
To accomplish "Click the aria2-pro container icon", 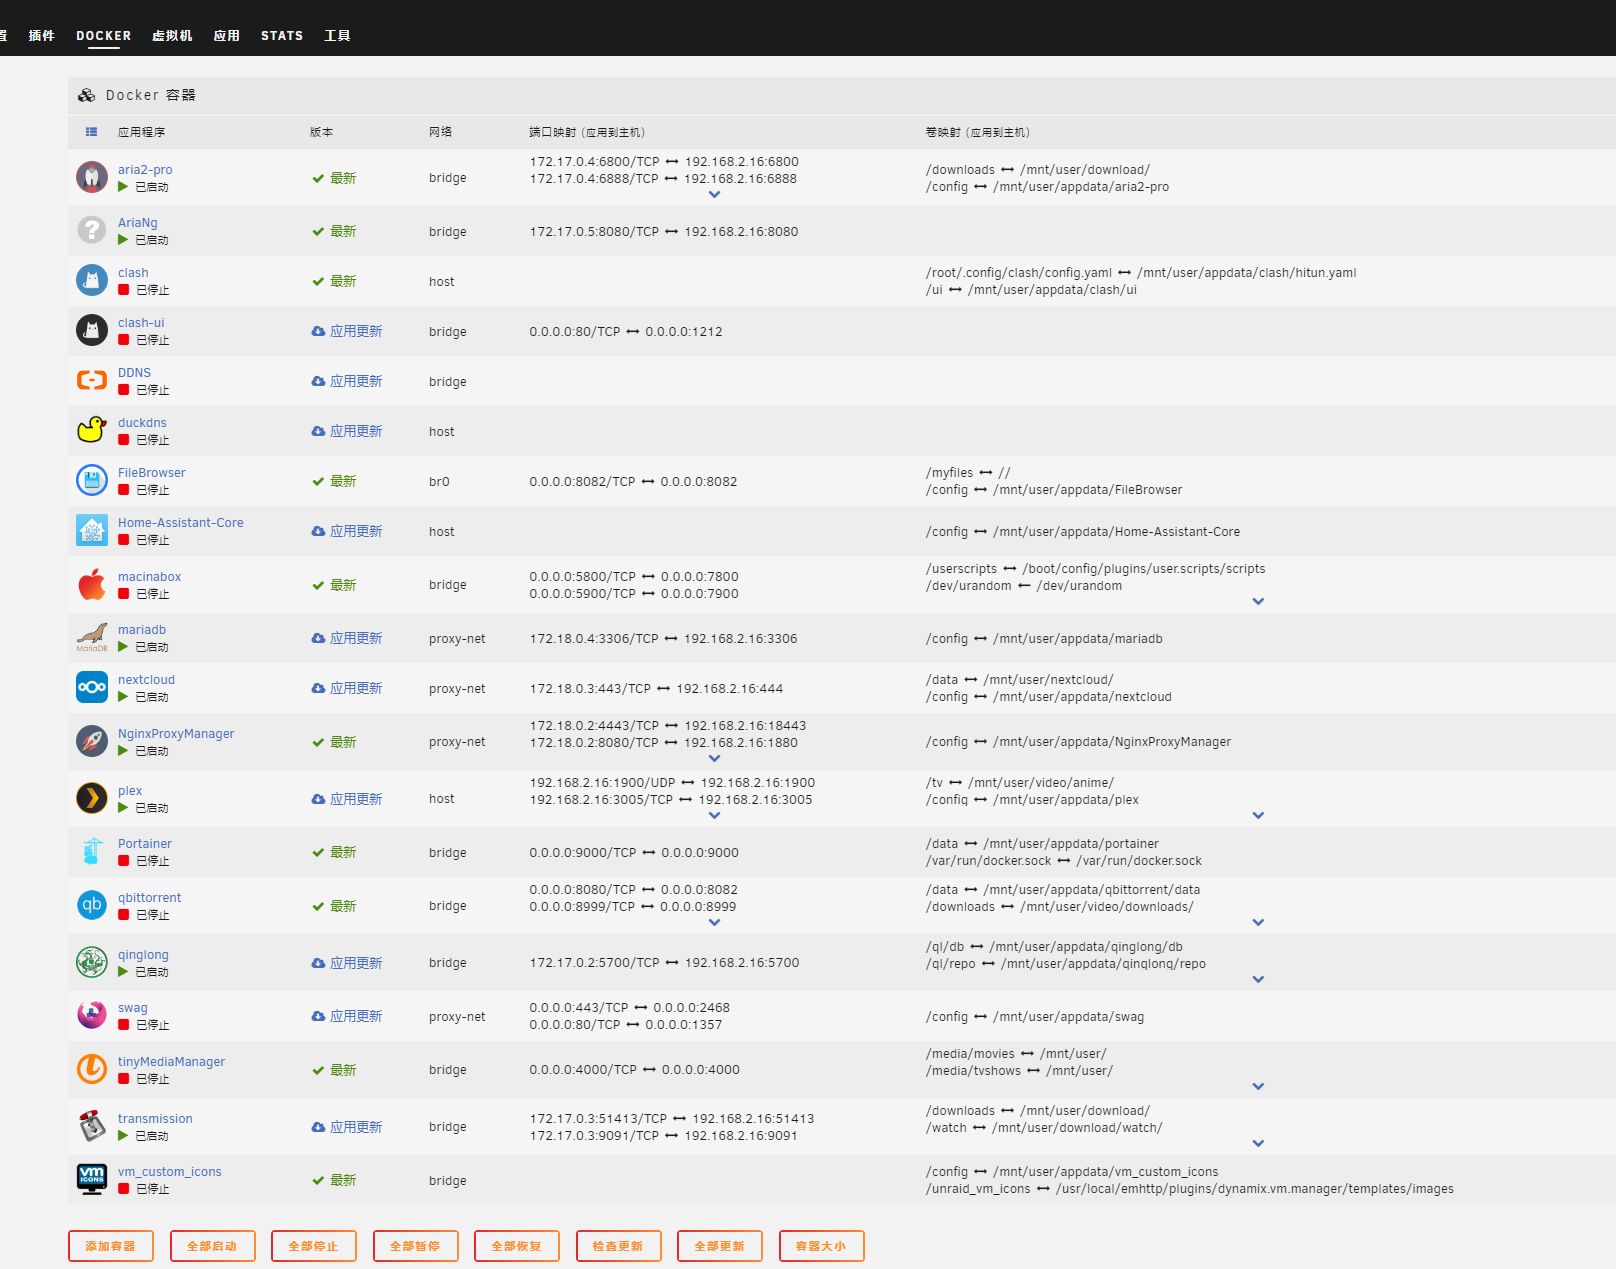I will [92, 178].
